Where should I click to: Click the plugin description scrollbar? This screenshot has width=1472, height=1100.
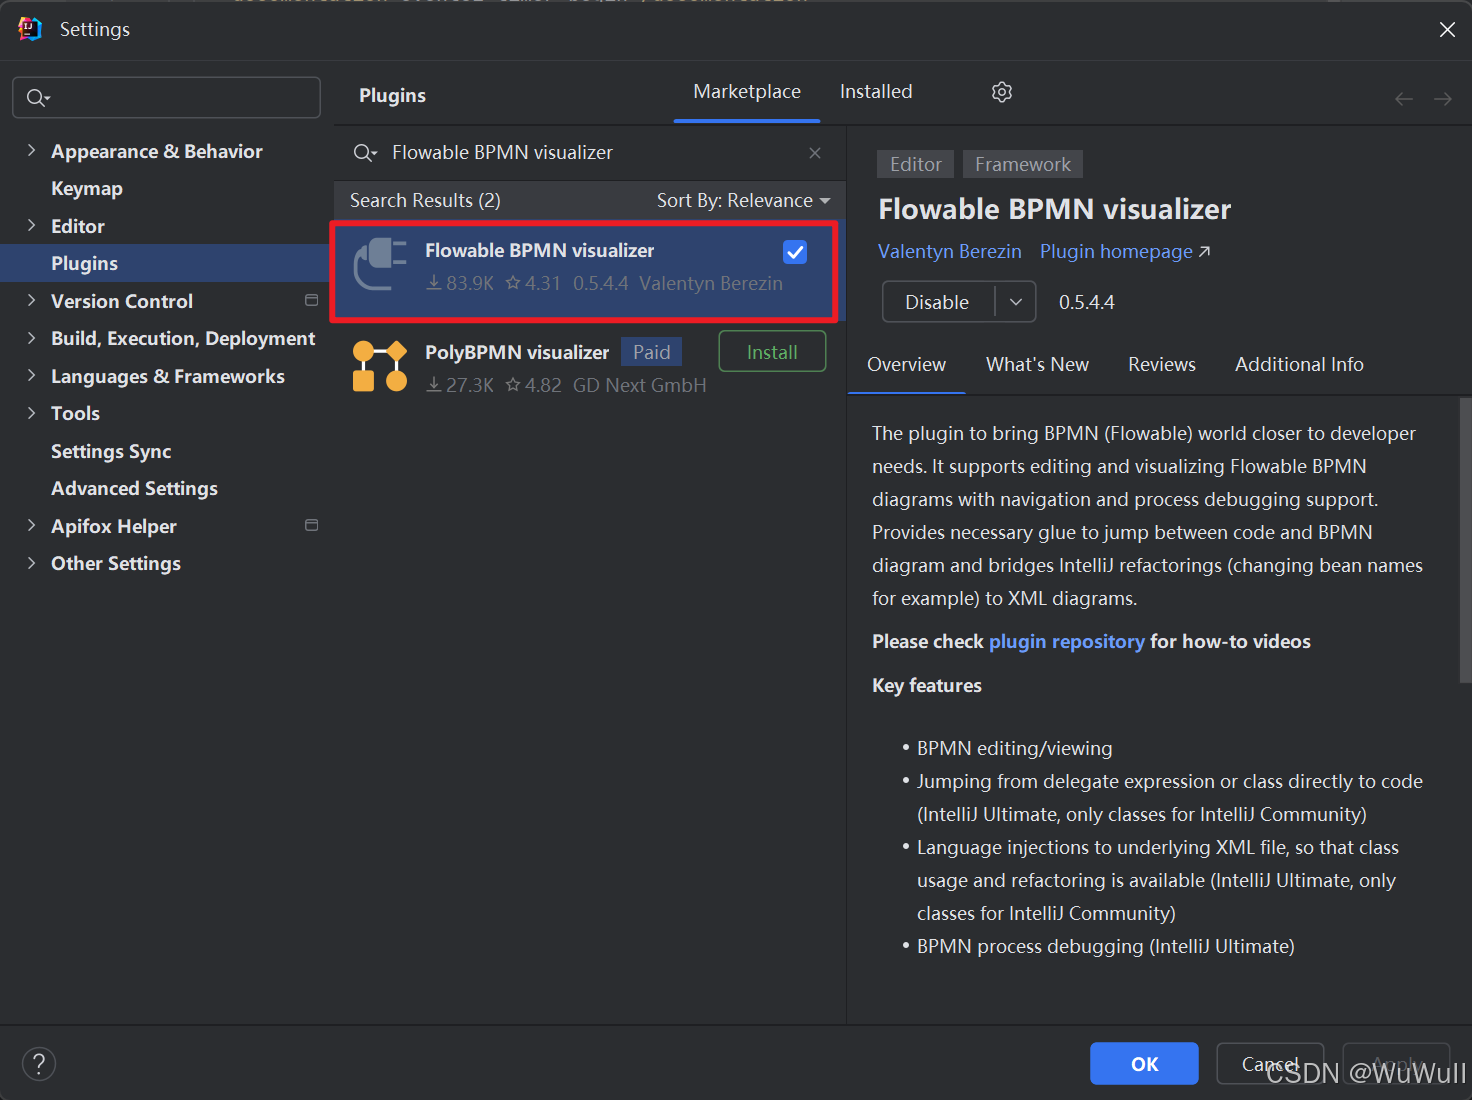[x=1465, y=540]
